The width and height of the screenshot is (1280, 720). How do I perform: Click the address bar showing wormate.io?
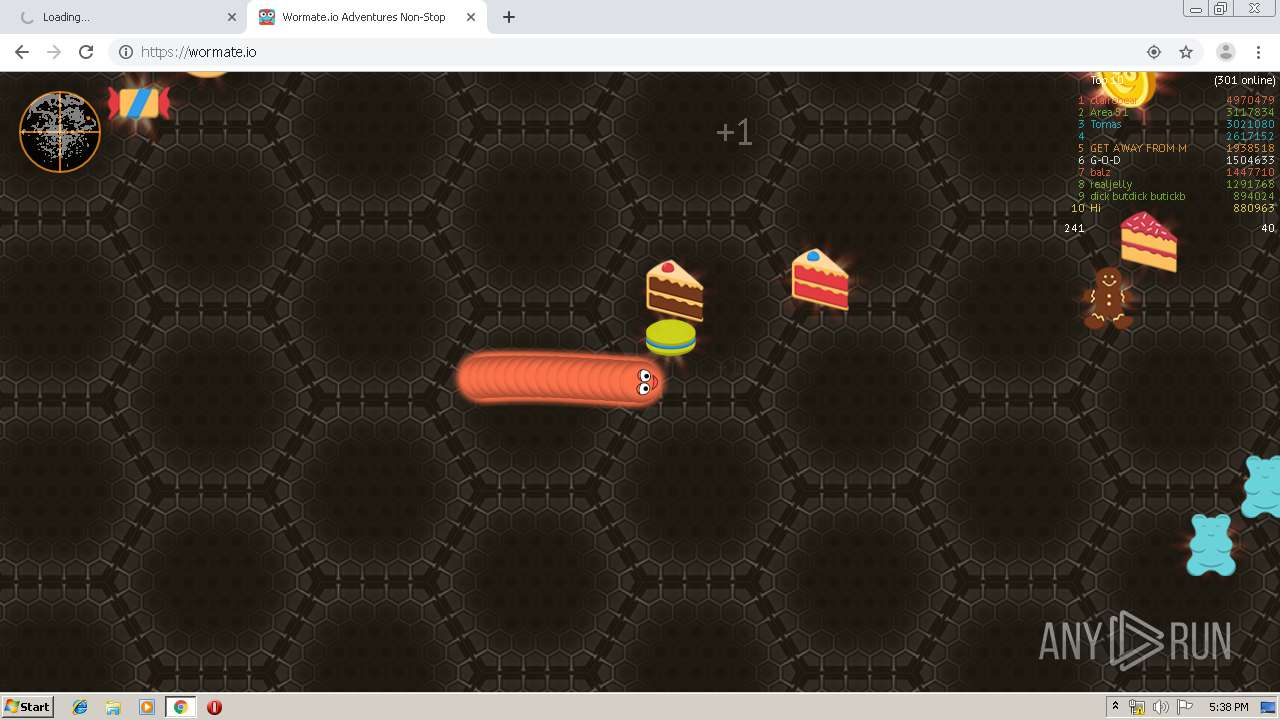coord(640,52)
